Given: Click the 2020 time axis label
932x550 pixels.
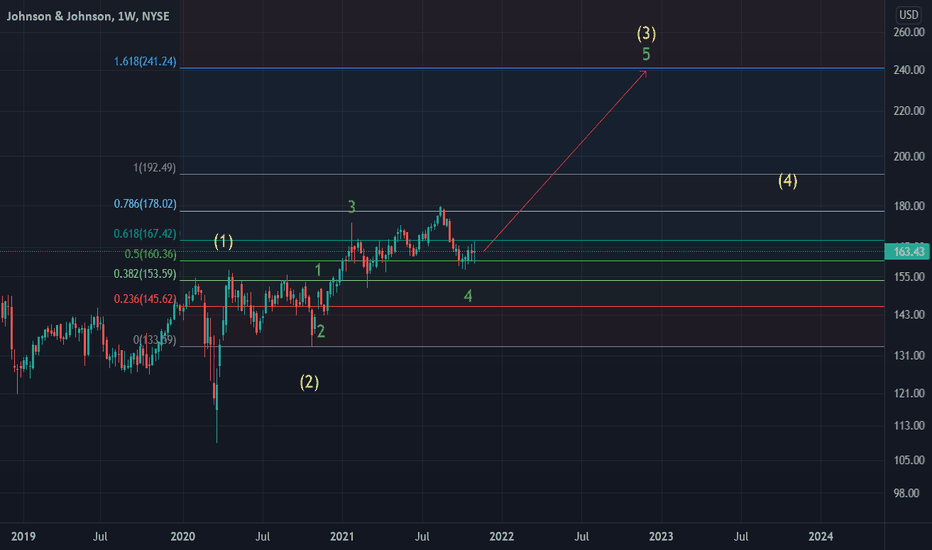Looking at the screenshot, I should click(182, 536).
